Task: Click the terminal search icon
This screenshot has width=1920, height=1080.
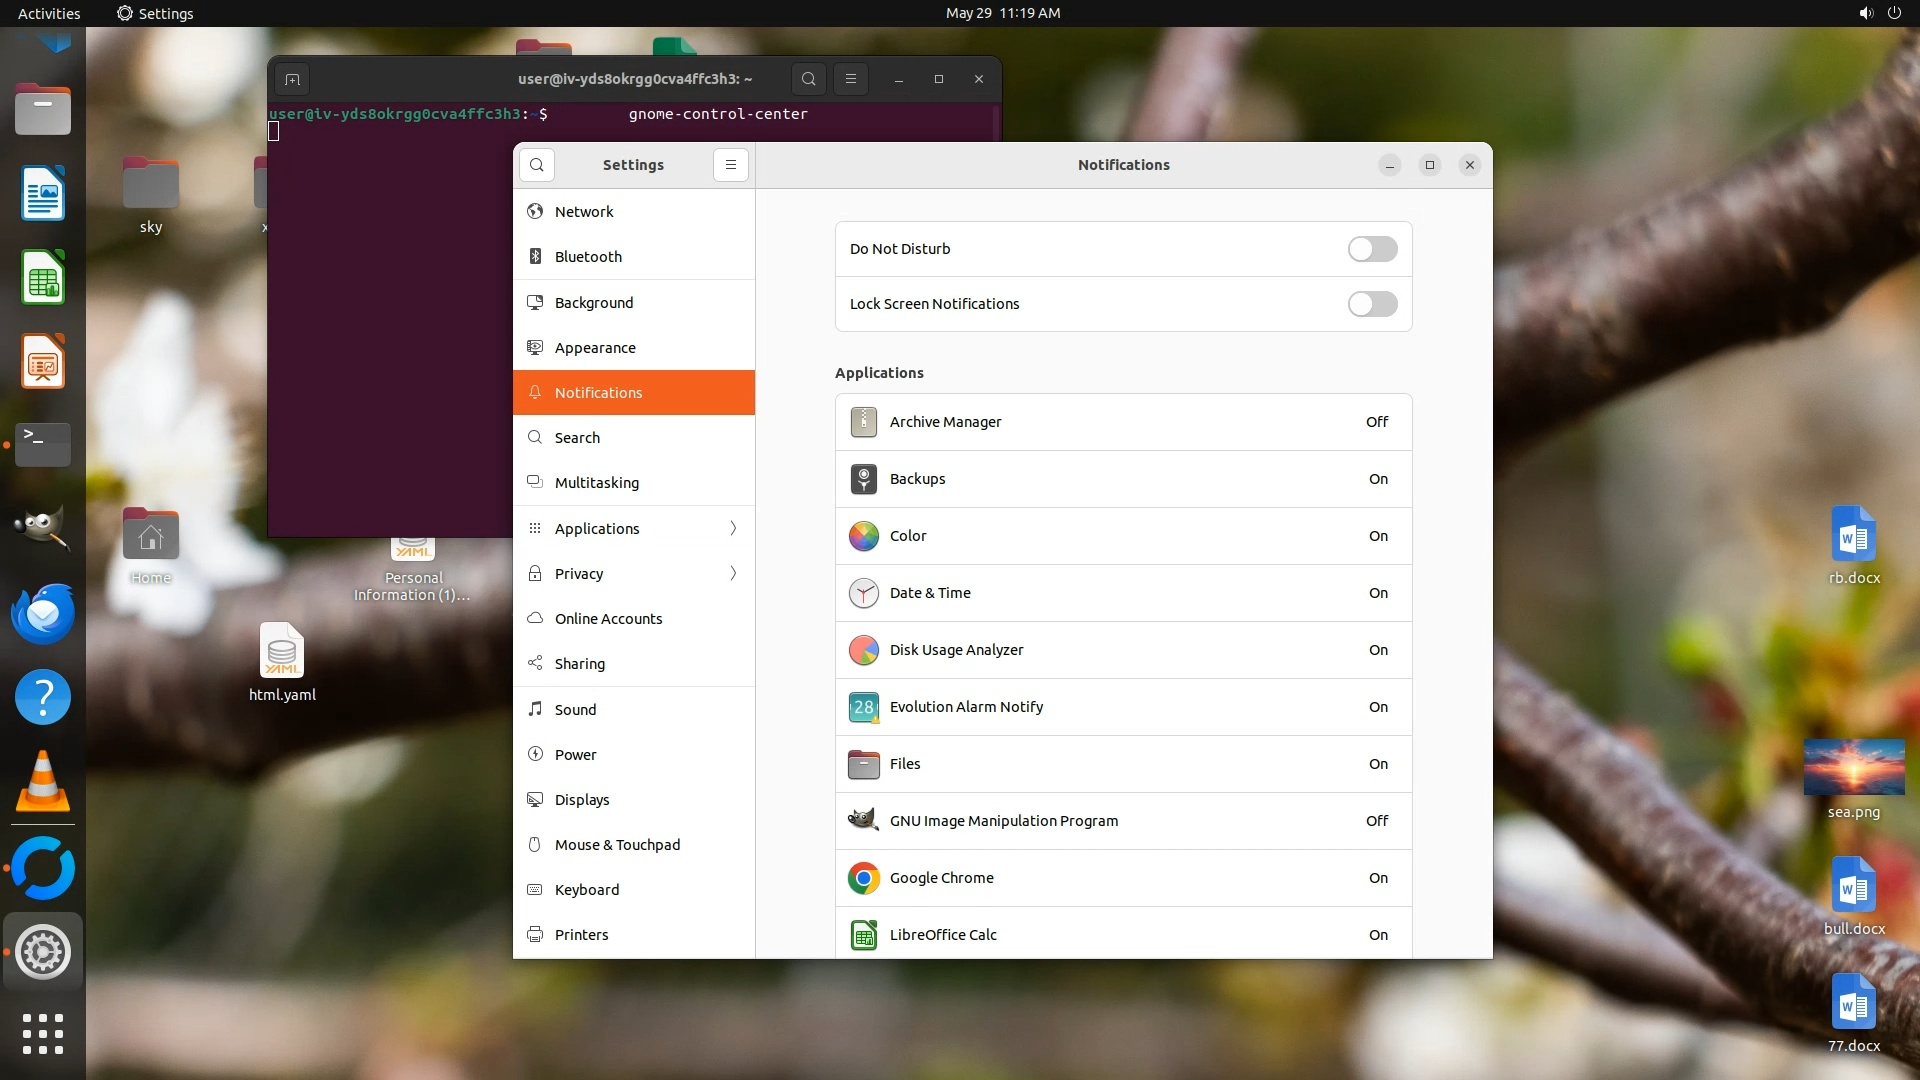Action: (808, 79)
